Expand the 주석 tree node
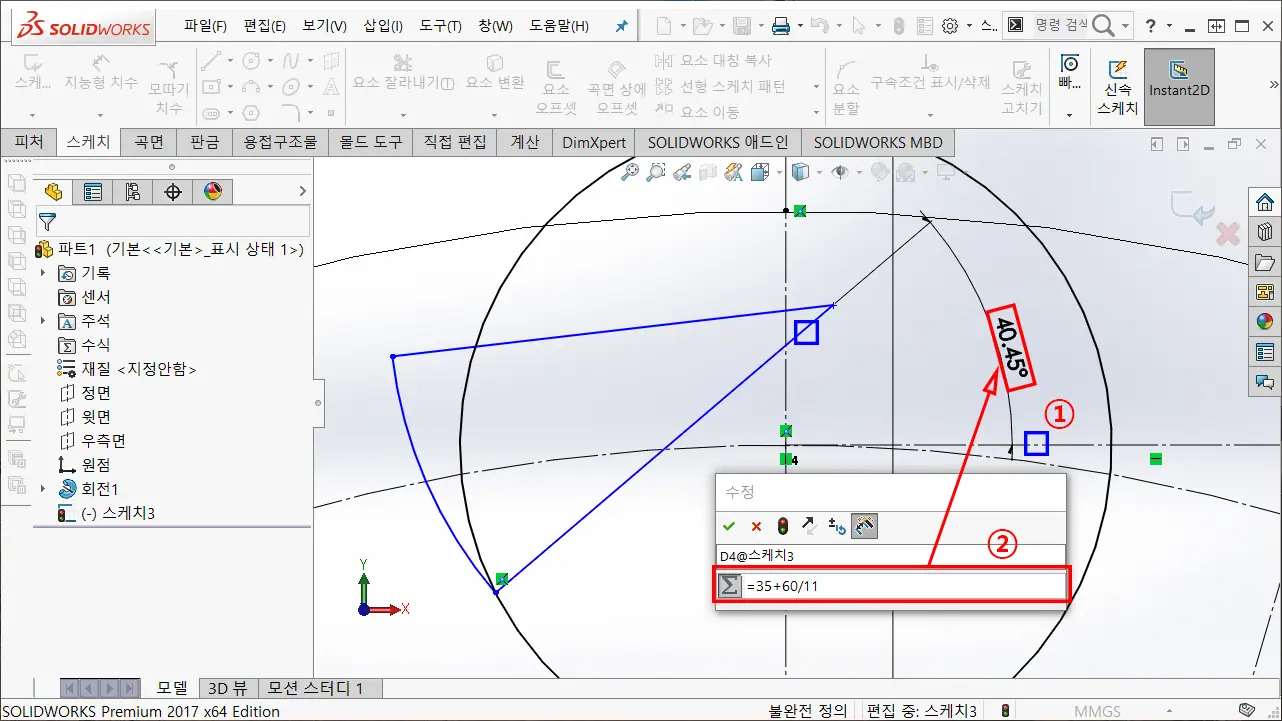This screenshot has height=721, width=1282. click(x=42, y=321)
